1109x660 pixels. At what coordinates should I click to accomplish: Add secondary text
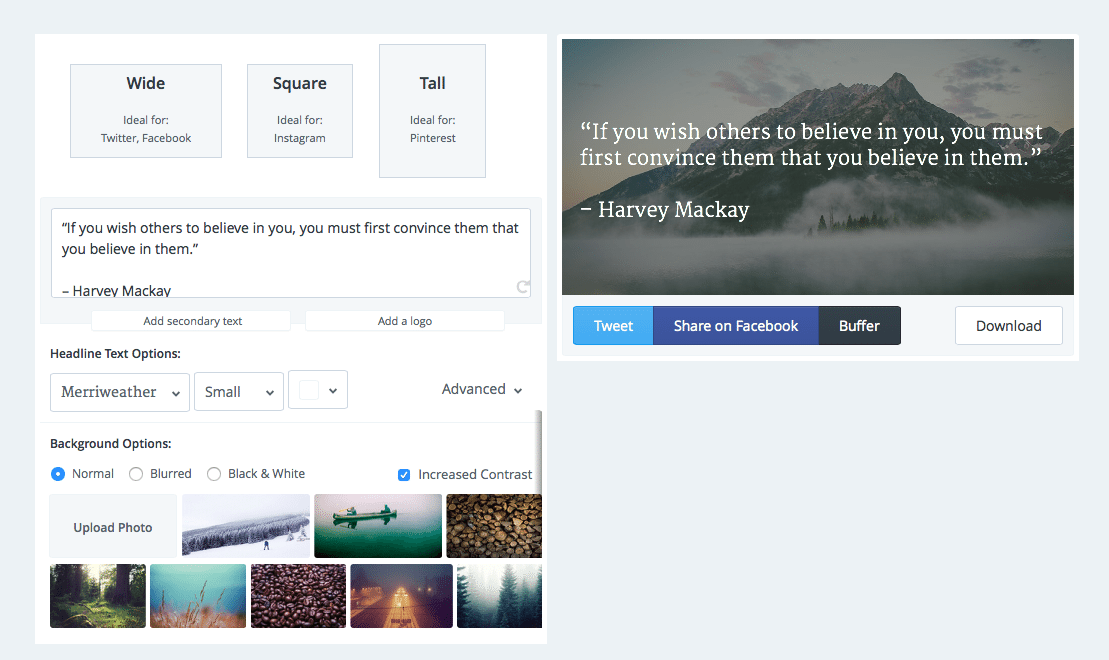point(192,321)
